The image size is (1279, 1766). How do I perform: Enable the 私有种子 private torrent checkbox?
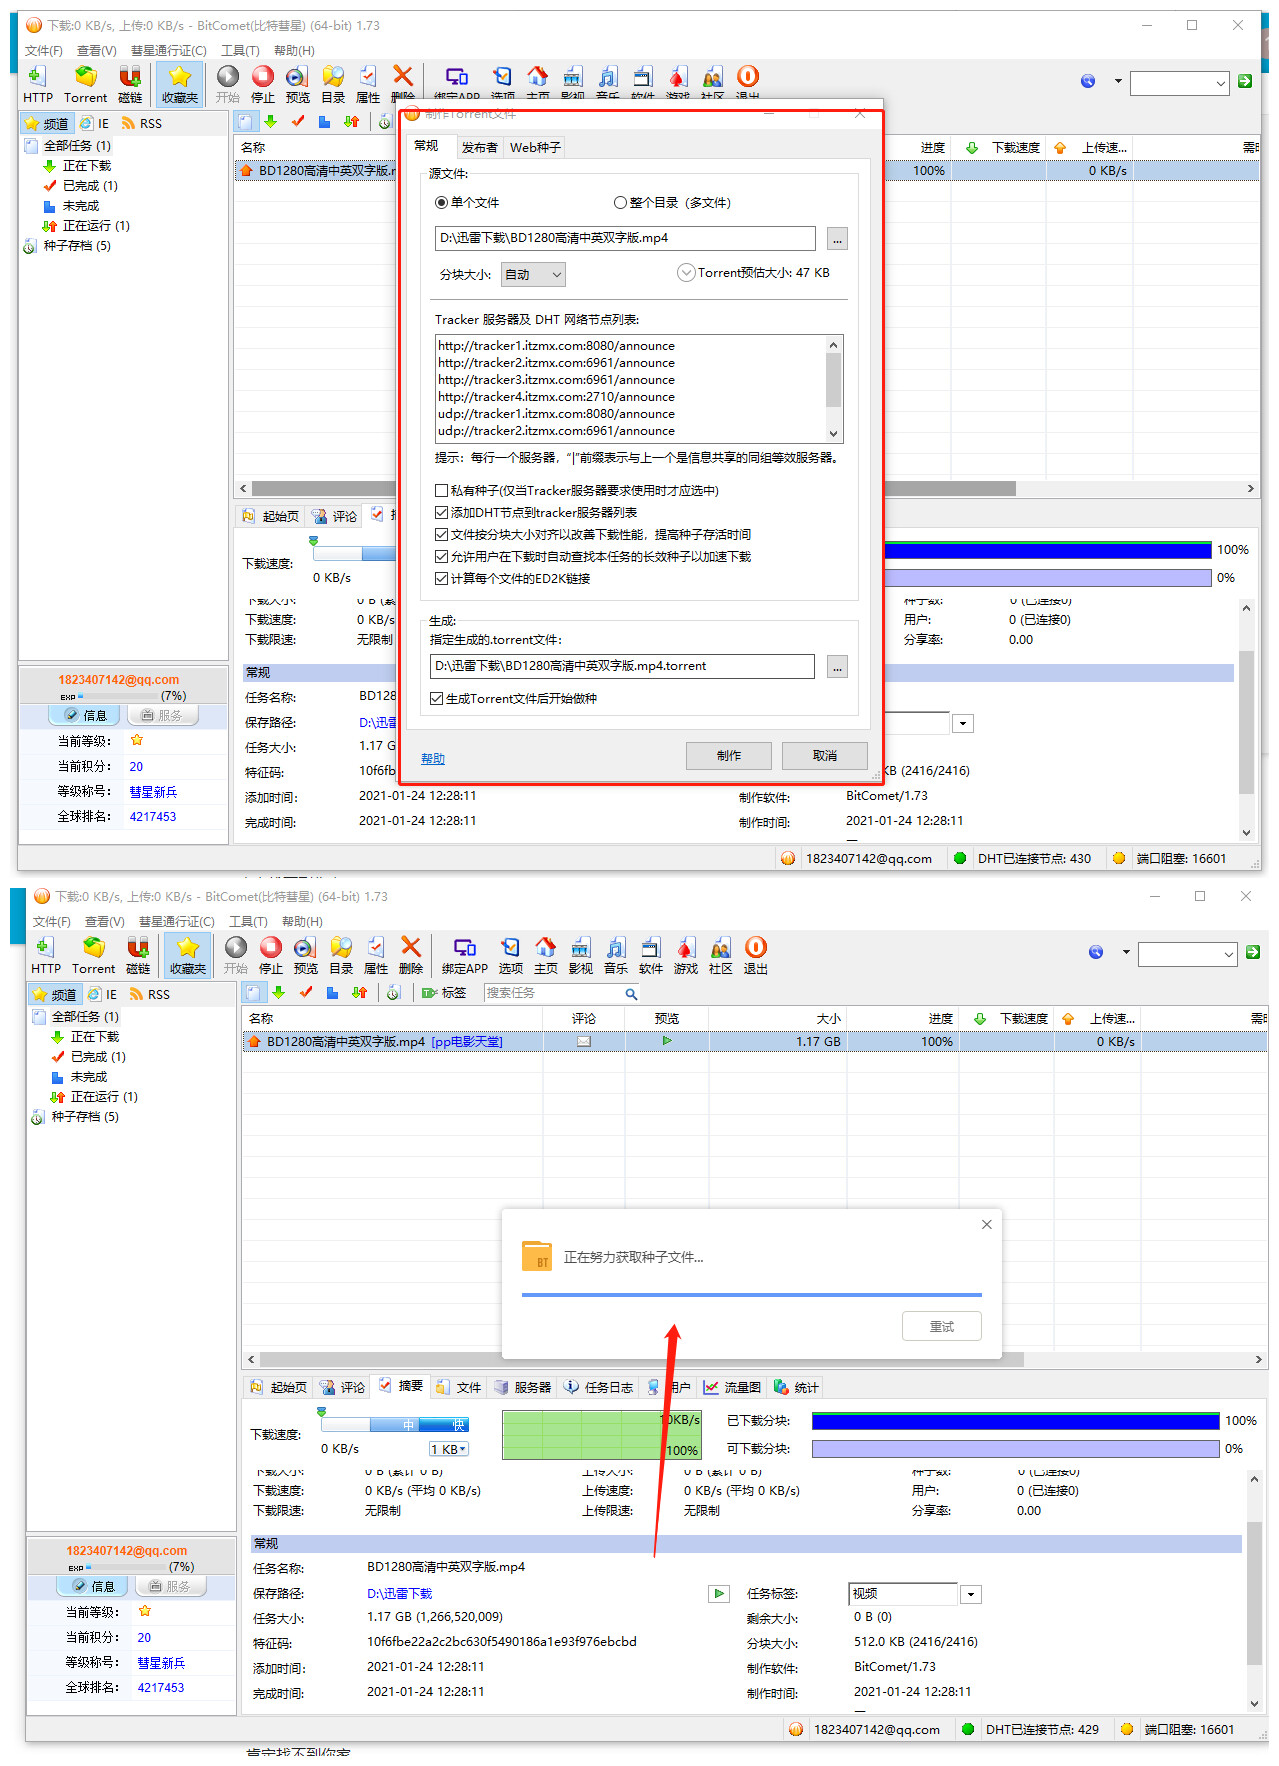point(441,491)
